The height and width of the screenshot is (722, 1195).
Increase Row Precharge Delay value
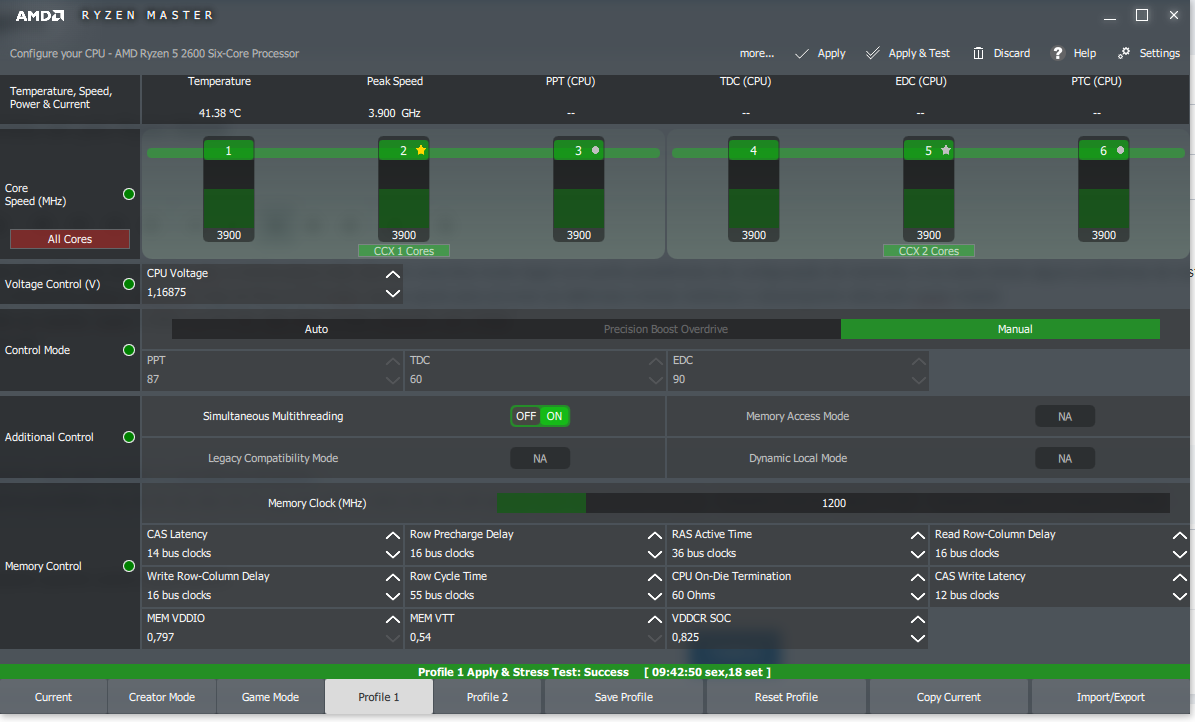[655, 536]
